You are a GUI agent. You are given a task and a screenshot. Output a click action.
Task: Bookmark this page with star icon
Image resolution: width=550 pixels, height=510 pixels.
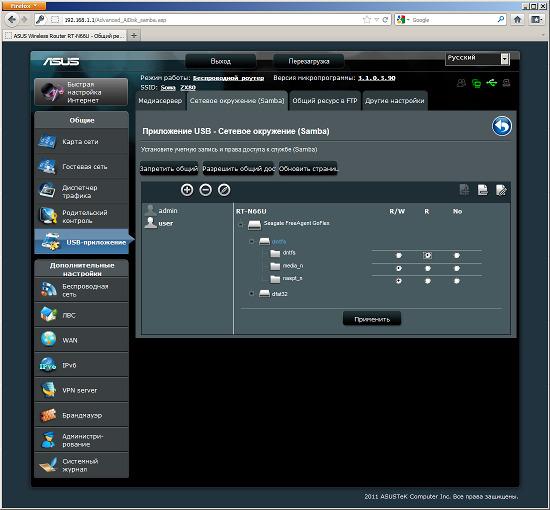367,20
